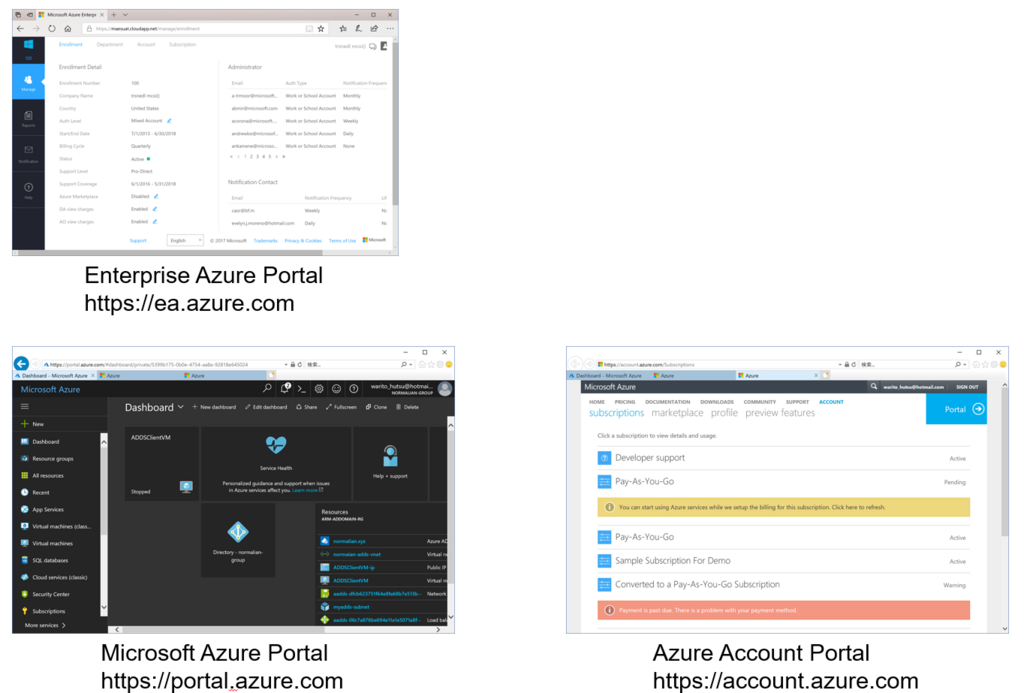Click home button in Enterprise portal browser
The width and height of the screenshot is (1024, 693).
tap(68, 29)
